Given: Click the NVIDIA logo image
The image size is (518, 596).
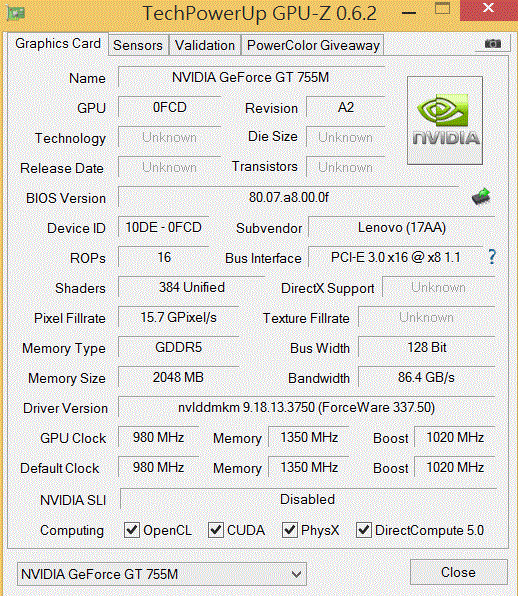Looking at the screenshot, I should (445, 120).
